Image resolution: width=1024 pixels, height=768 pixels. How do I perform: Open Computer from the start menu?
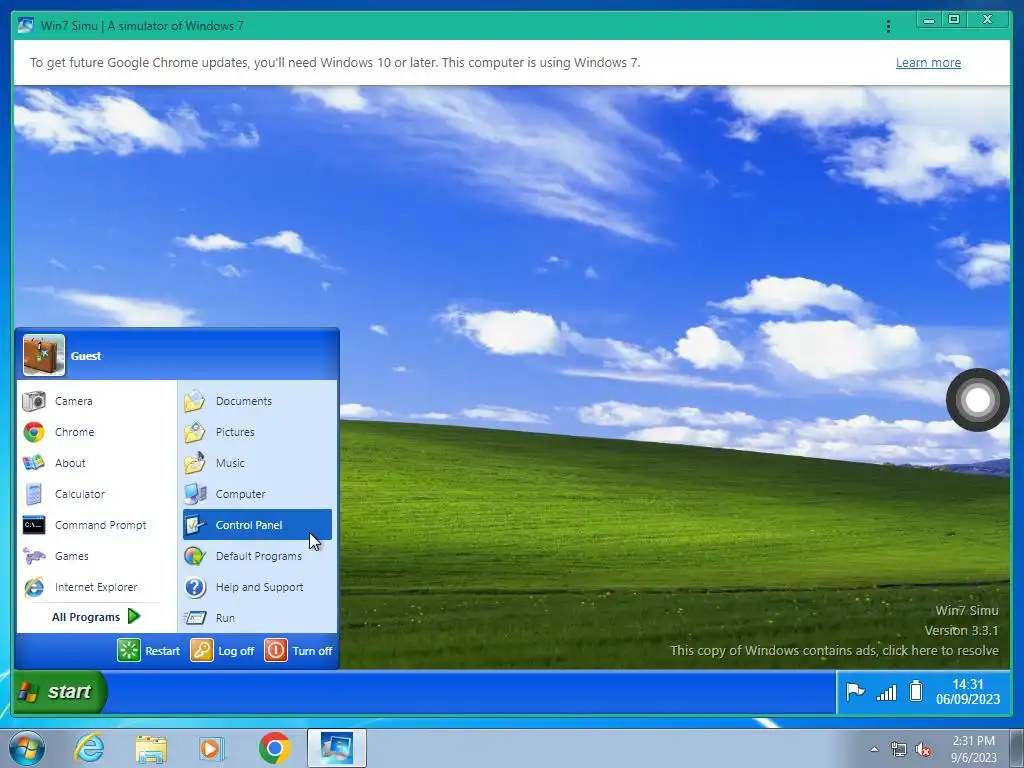click(x=257, y=494)
